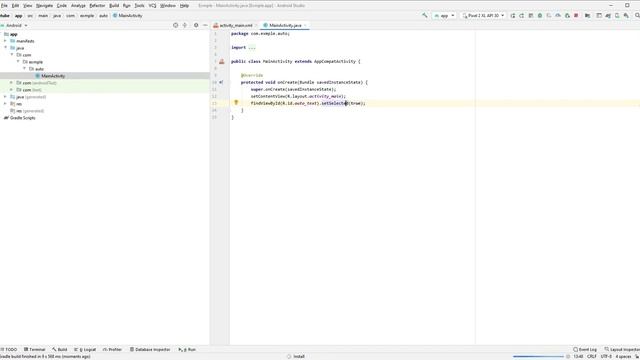The height and width of the screenshot is (360, 640).
Task: Open the Profiler tool window
Action: pos(113,350)
